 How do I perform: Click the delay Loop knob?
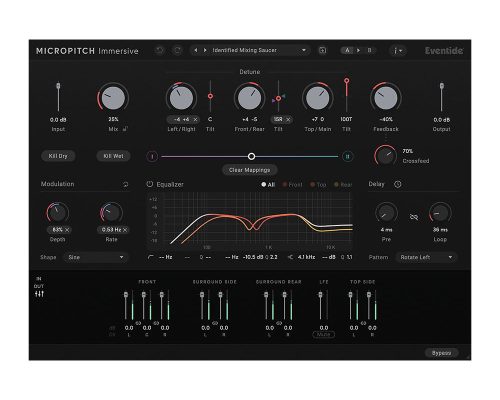tap(440, 213)
